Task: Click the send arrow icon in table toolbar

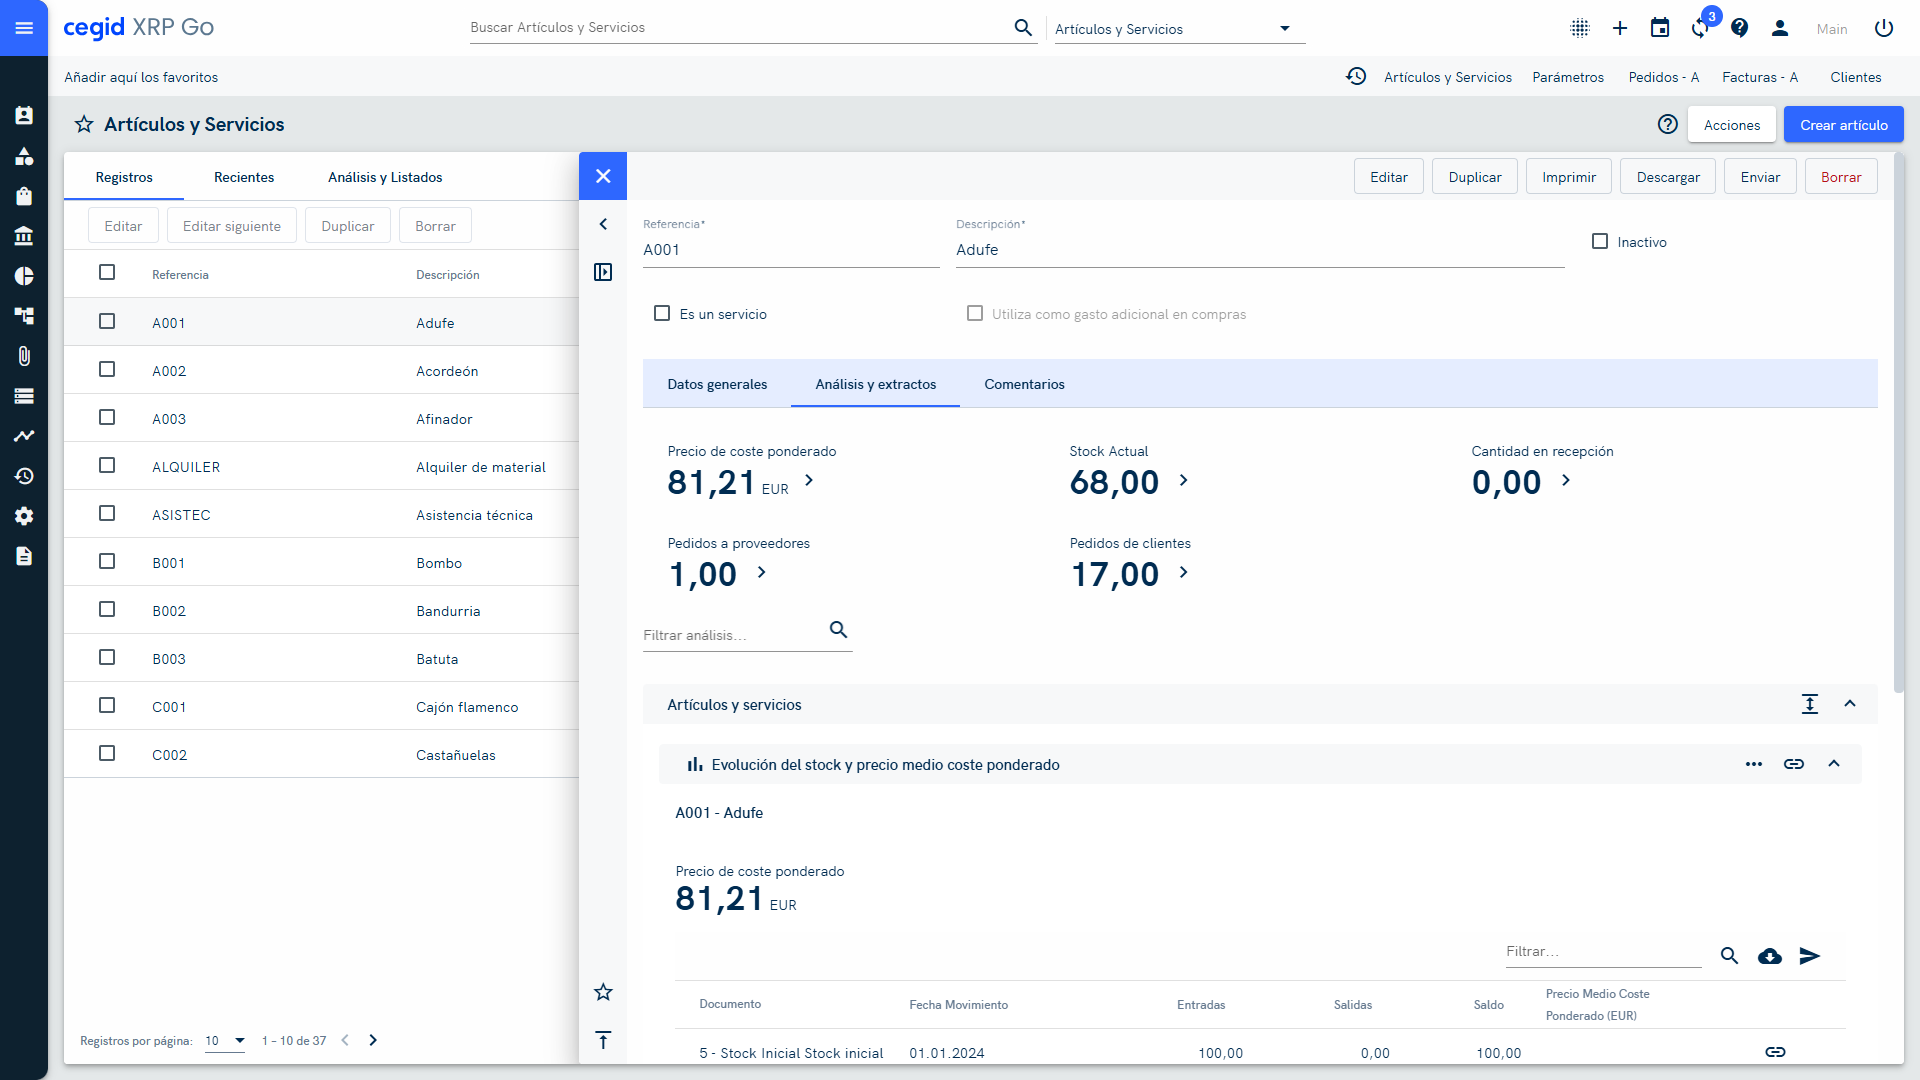Action: click(1810, 956)
